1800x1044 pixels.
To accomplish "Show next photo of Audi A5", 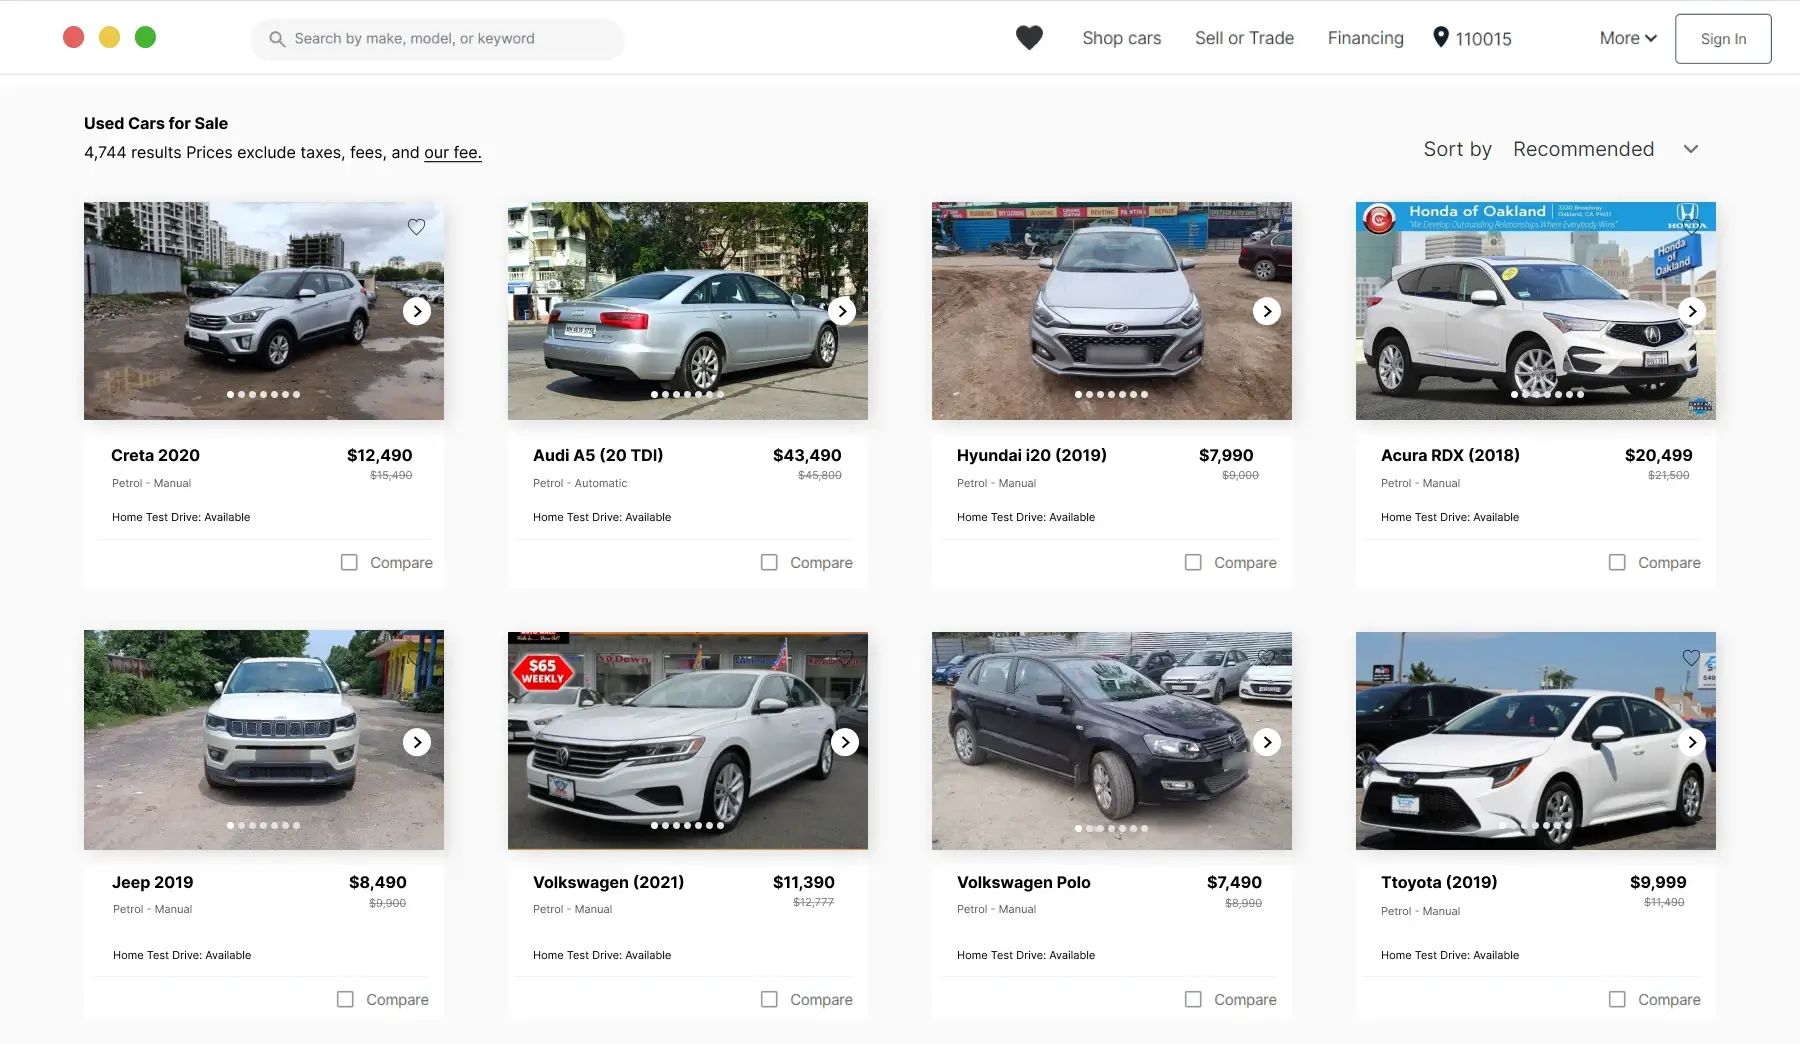I will 842,311.
